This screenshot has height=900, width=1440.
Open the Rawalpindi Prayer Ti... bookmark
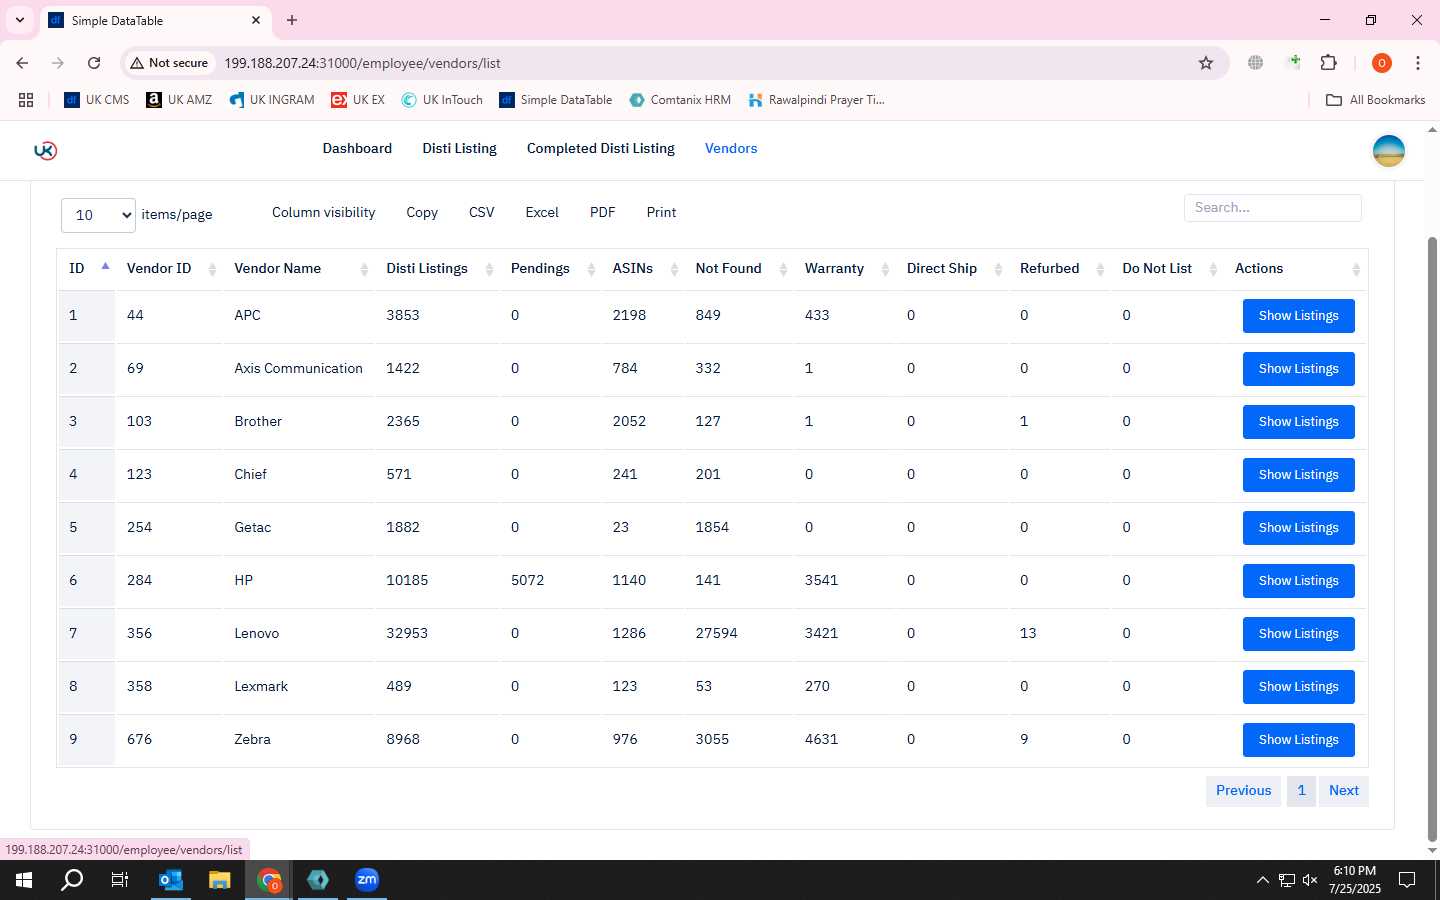[x=816, y=100]
